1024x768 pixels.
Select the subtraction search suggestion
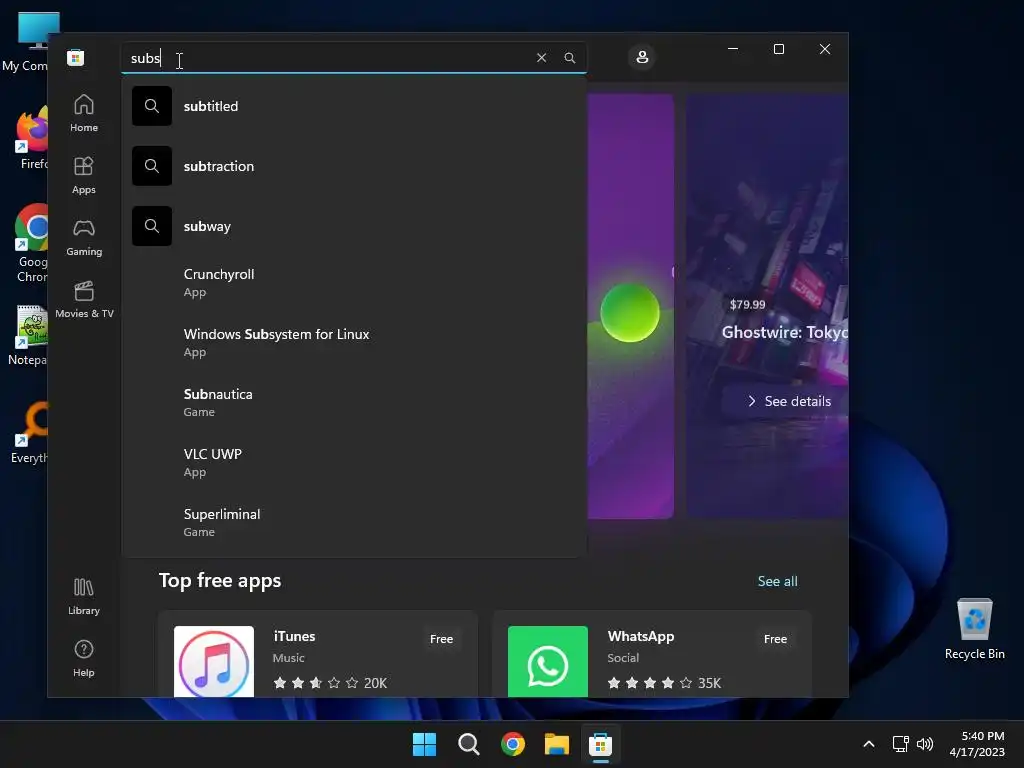click(354, 166)
